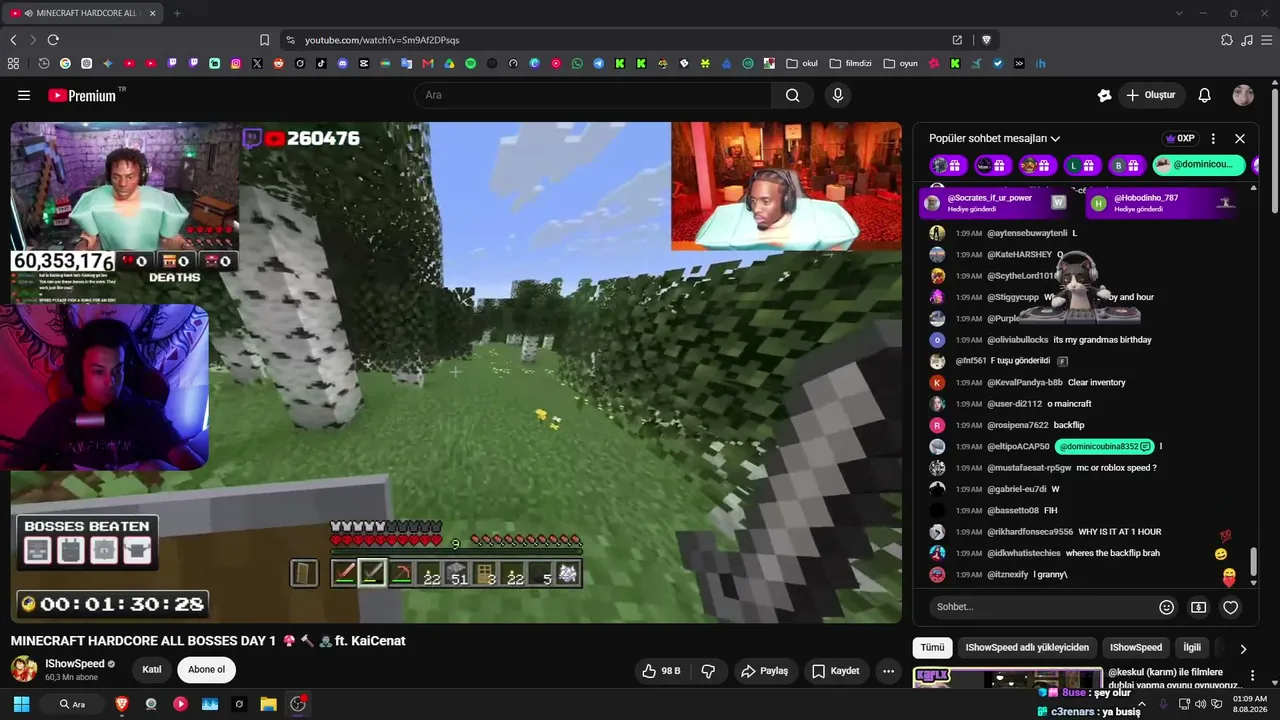Open the okul bookmarks folder
Screen dimensions: 1280x720
802,63
